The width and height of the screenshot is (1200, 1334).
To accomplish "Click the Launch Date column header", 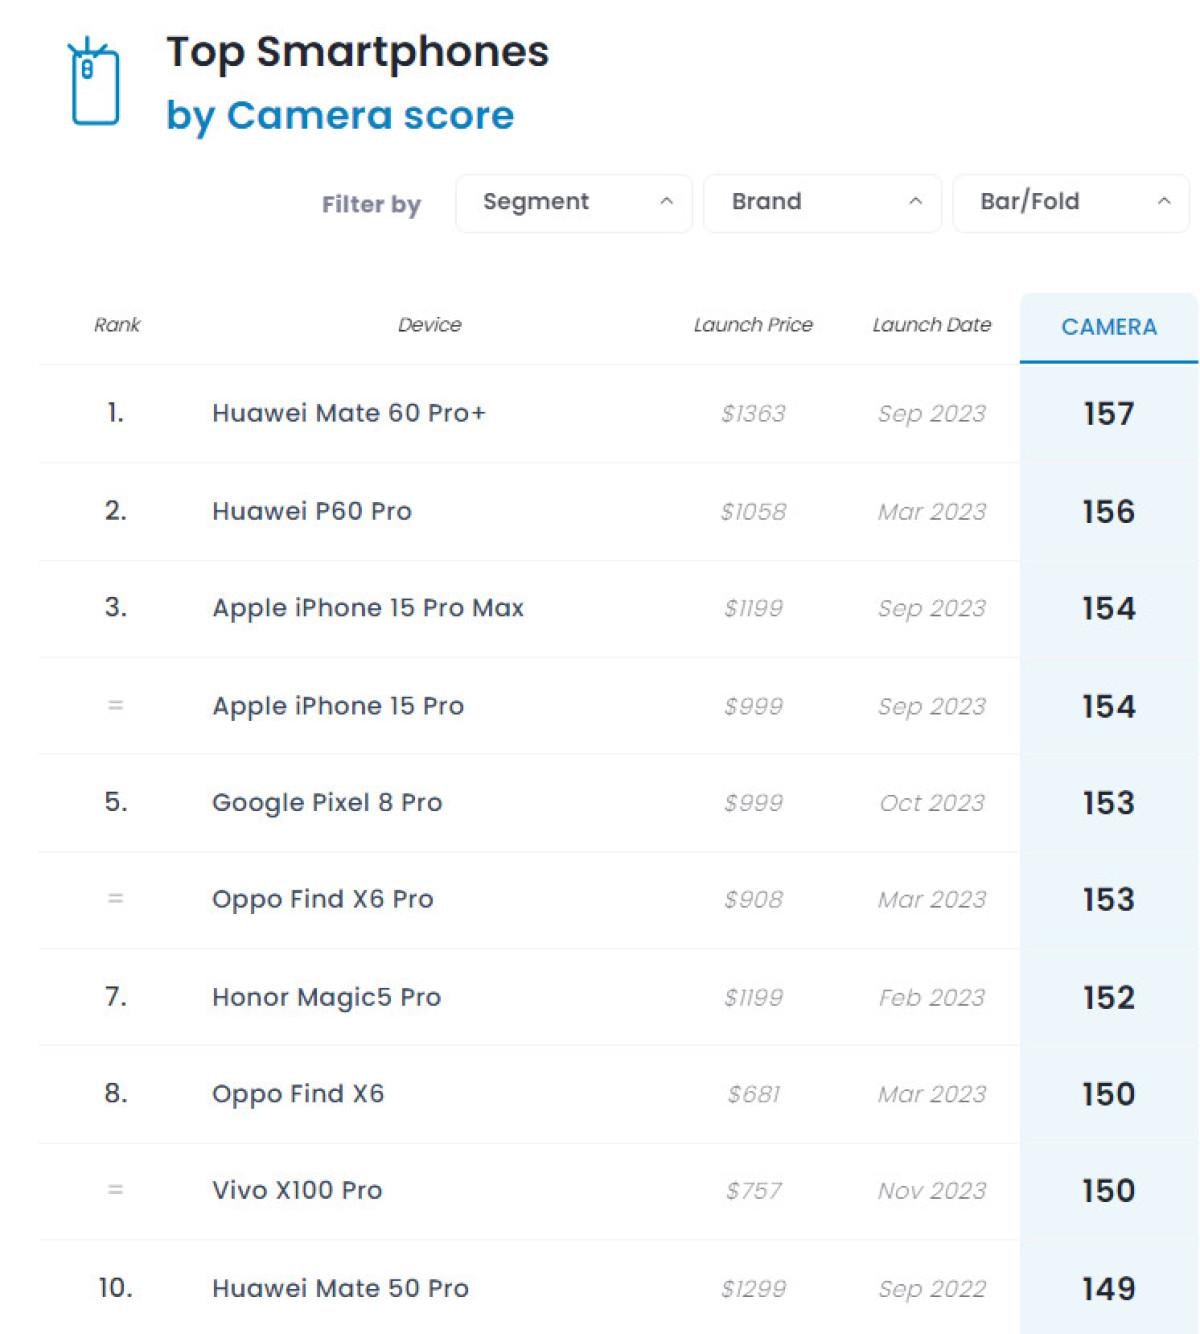I will pos(931,325).
